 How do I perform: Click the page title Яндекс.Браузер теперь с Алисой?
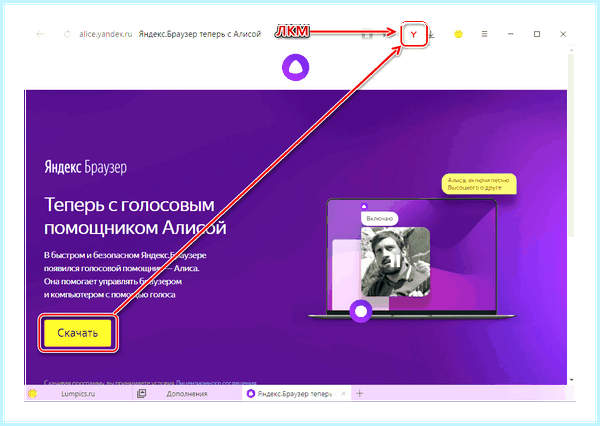[200, 34]
